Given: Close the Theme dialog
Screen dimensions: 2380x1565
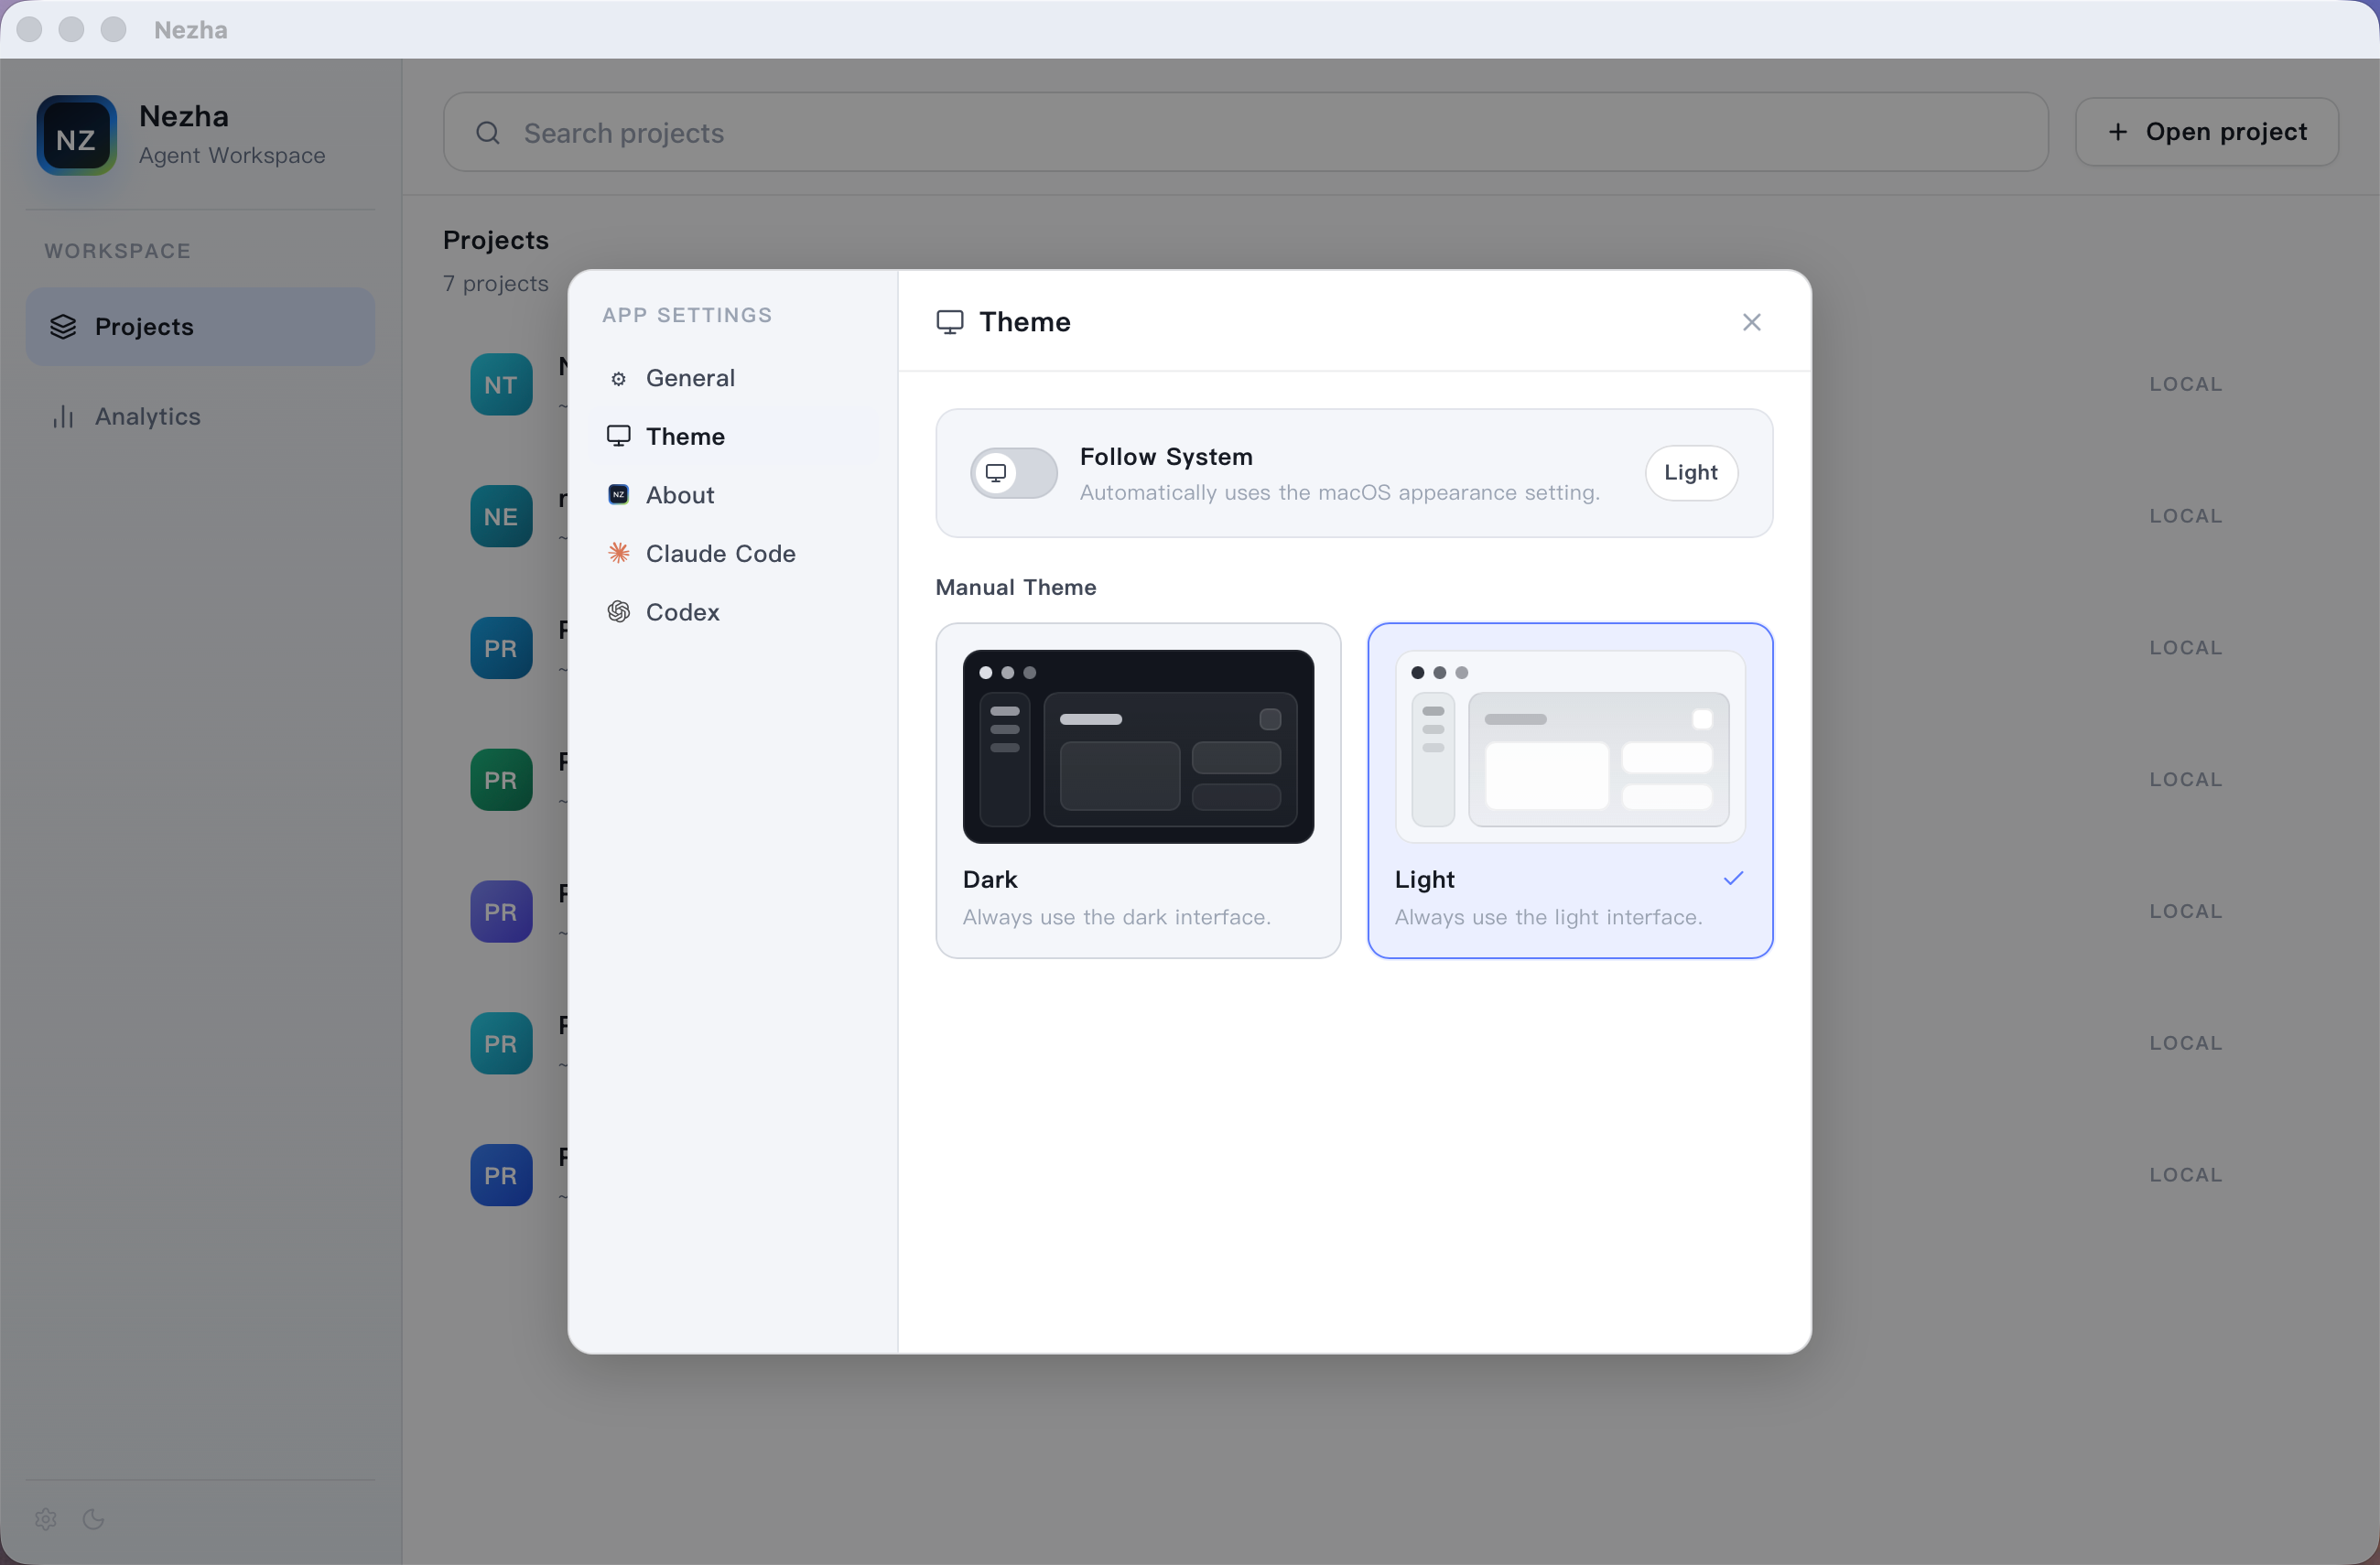Looking at the screenshot, I should coord(1751,321).
